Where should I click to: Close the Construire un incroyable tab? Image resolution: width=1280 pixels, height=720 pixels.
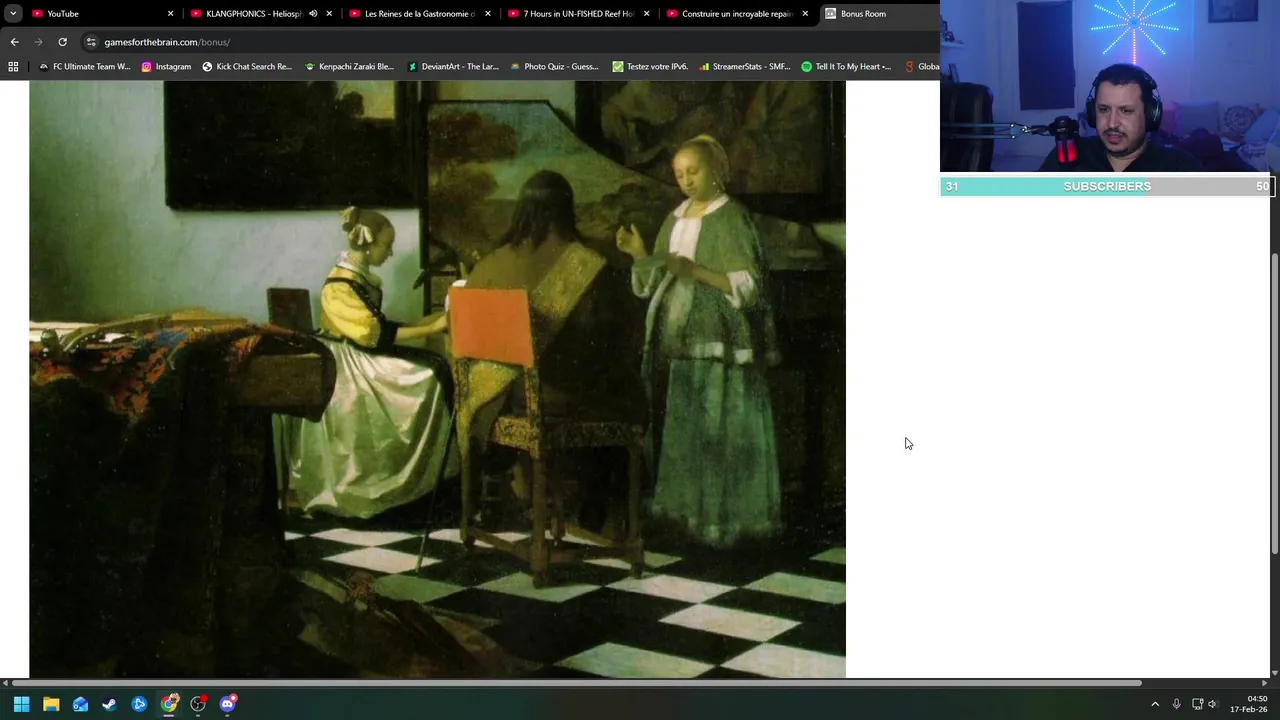tap(805, 14)
